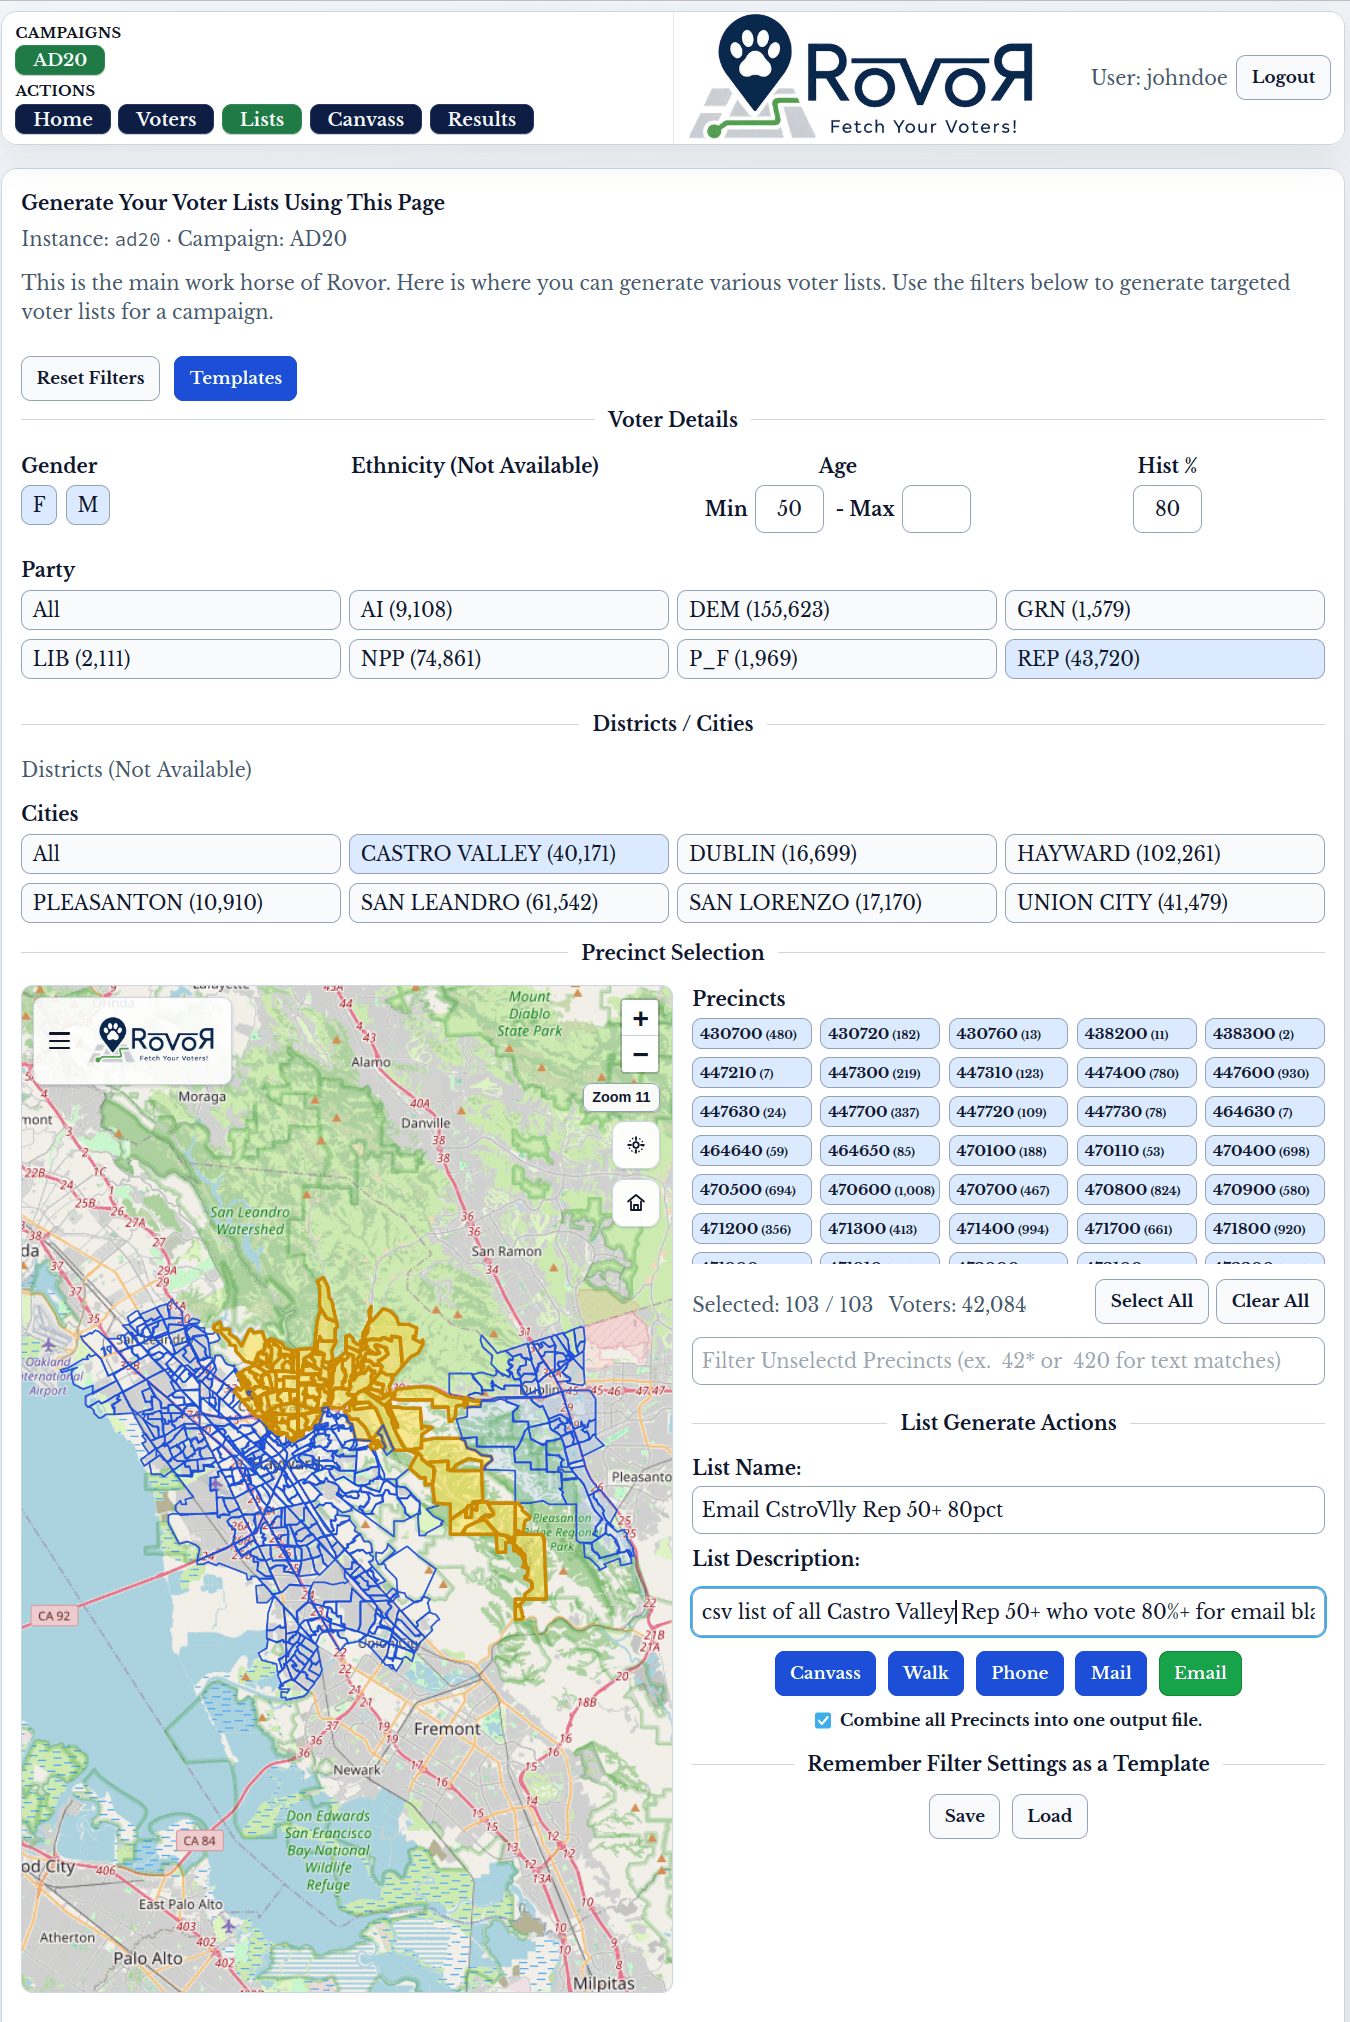Click the List Name field
Image resolution: width=1350 pixels, height=2022 pixels.
click(1008, 1510)
